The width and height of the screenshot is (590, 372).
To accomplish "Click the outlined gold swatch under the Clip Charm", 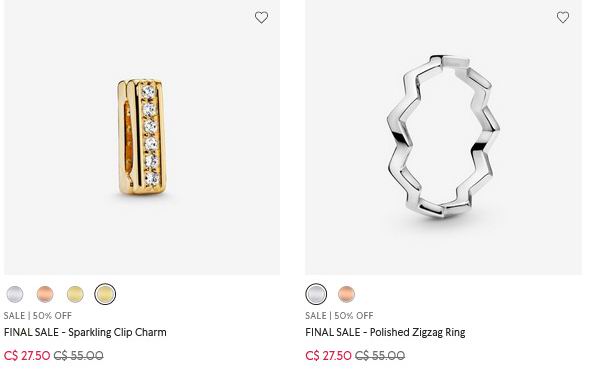I will coord(105,294).
